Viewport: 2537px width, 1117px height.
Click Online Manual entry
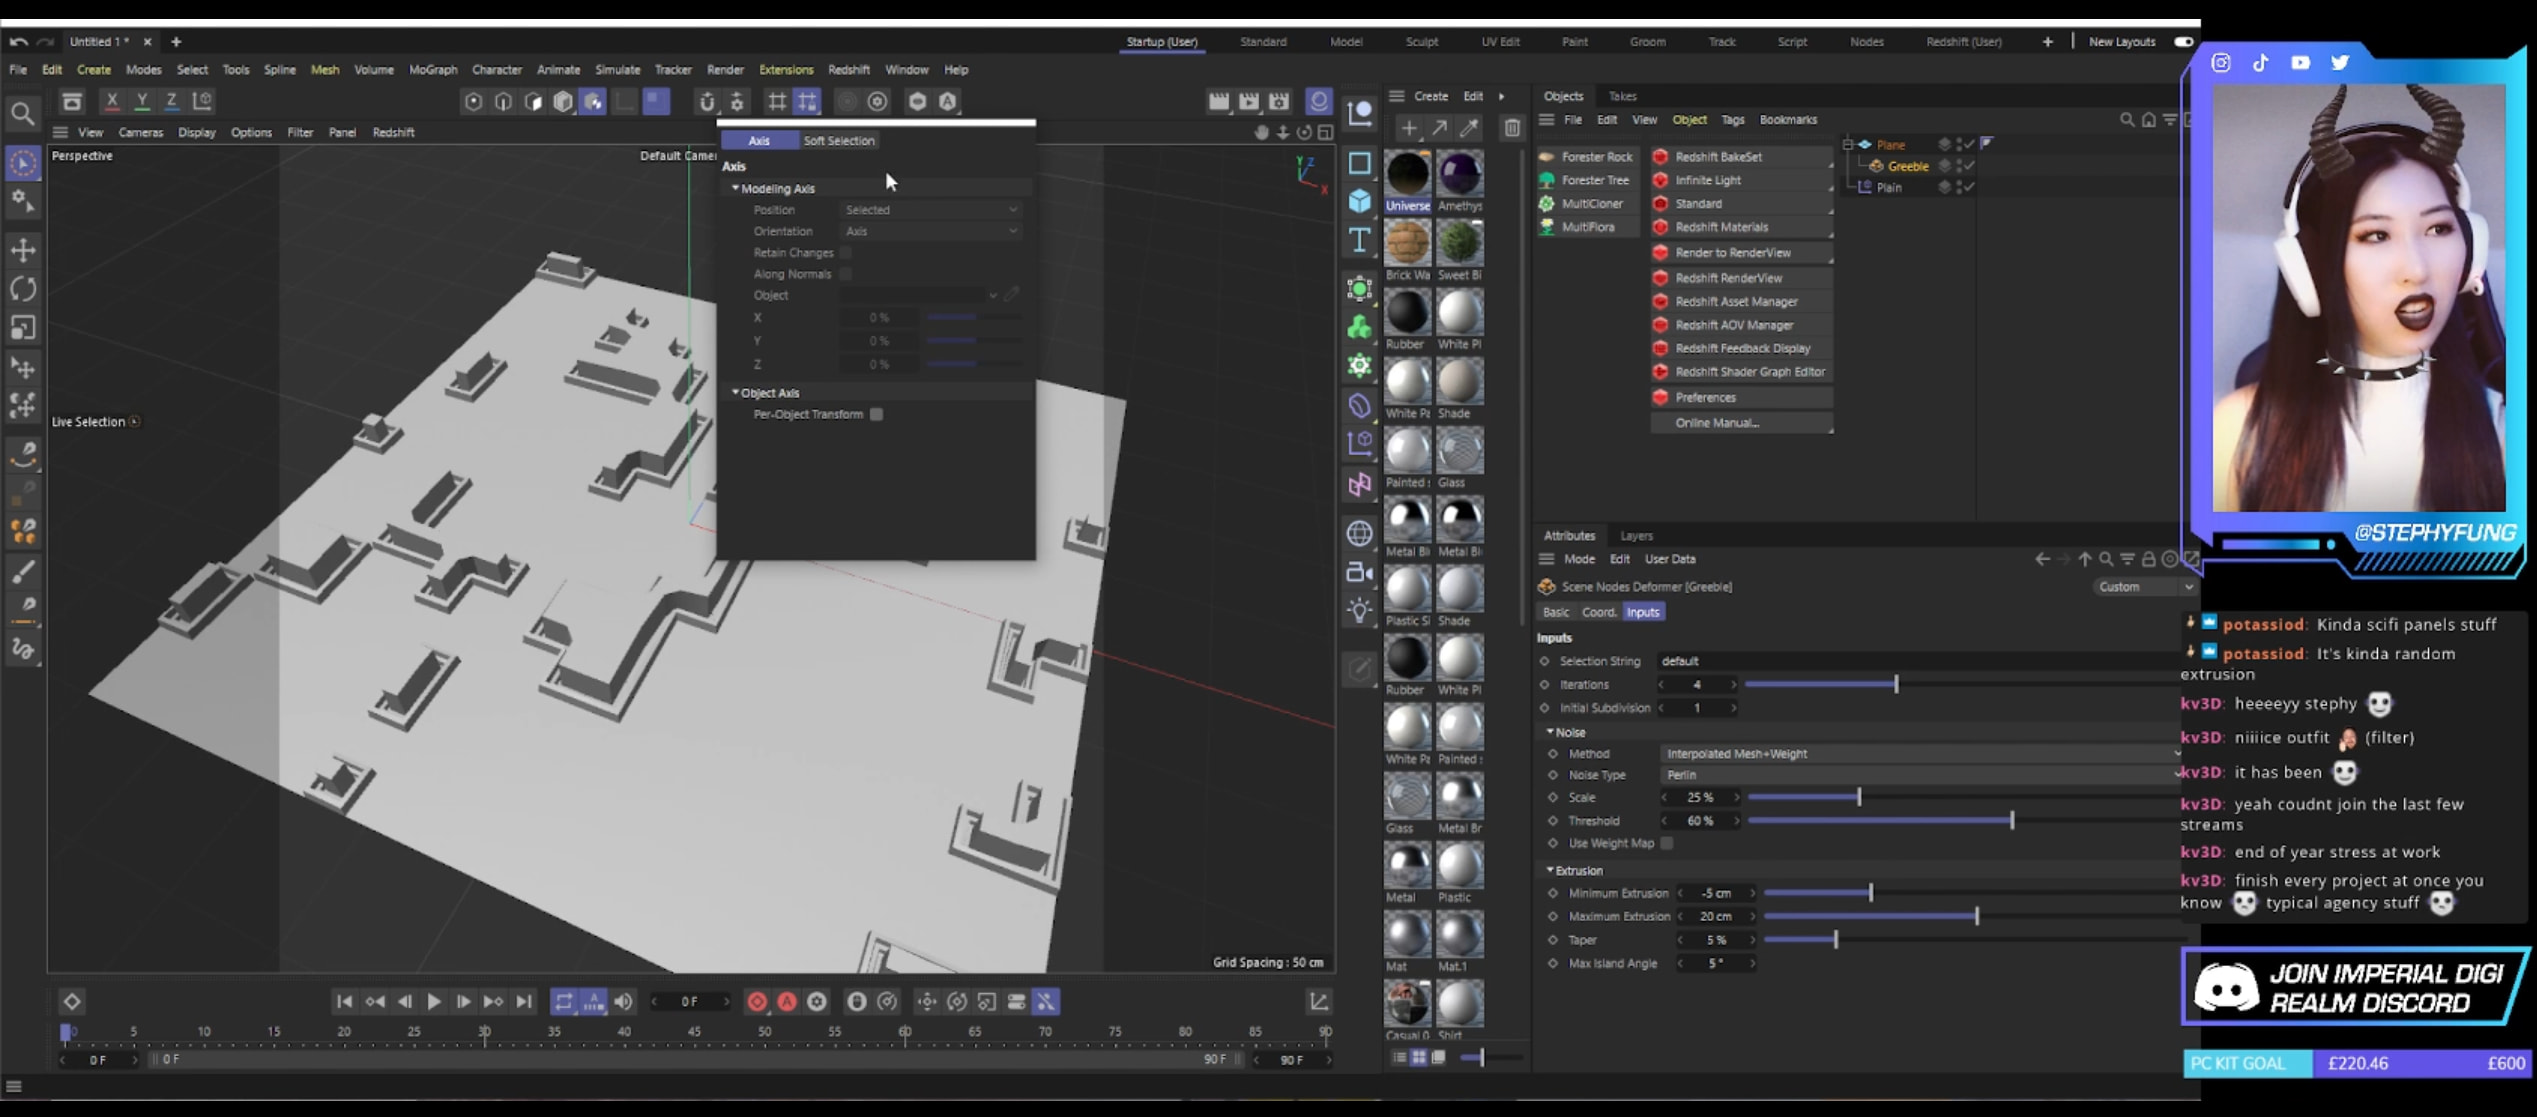click(x=1717, y=423)
